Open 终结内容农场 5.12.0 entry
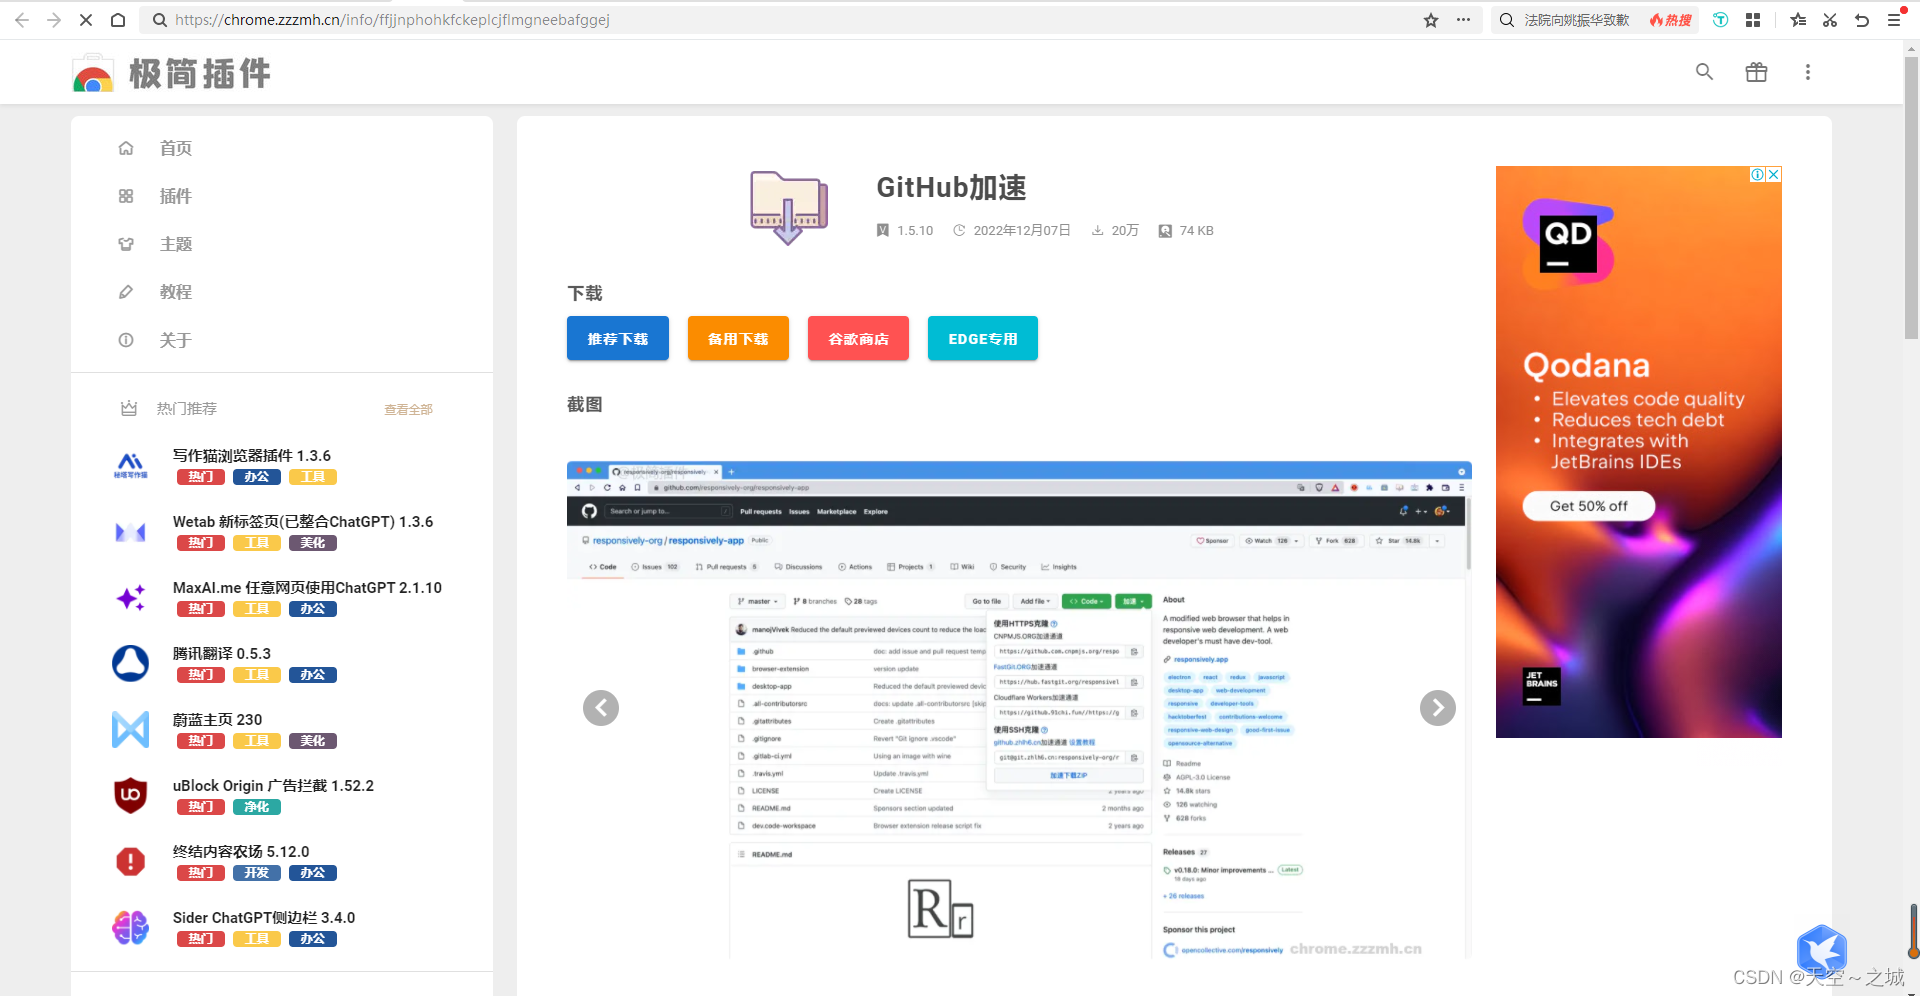The image size is (1920, 996). click(241, 851)
